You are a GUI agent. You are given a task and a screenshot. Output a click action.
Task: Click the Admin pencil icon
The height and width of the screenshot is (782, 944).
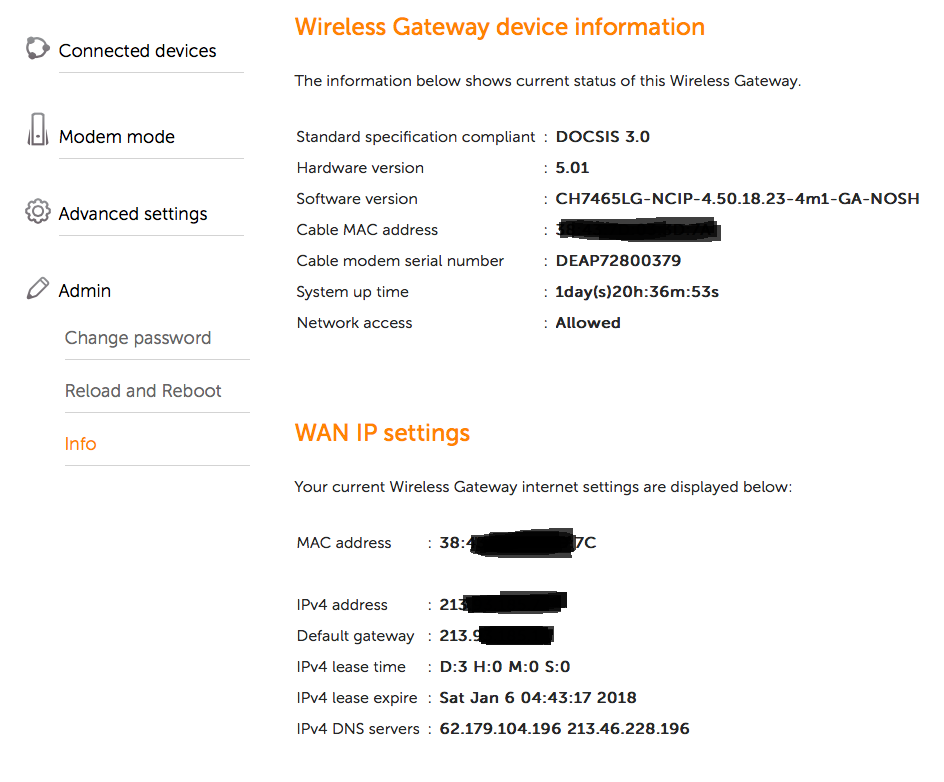(37, 290)
